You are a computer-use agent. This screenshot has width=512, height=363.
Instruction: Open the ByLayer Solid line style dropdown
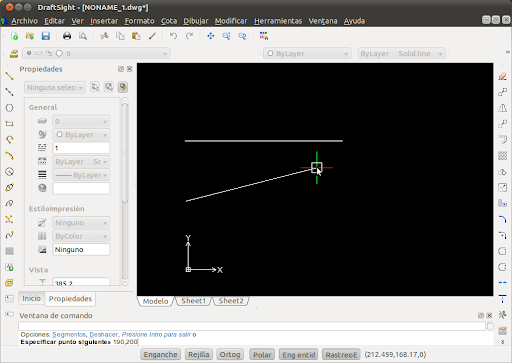coord(402,54)
